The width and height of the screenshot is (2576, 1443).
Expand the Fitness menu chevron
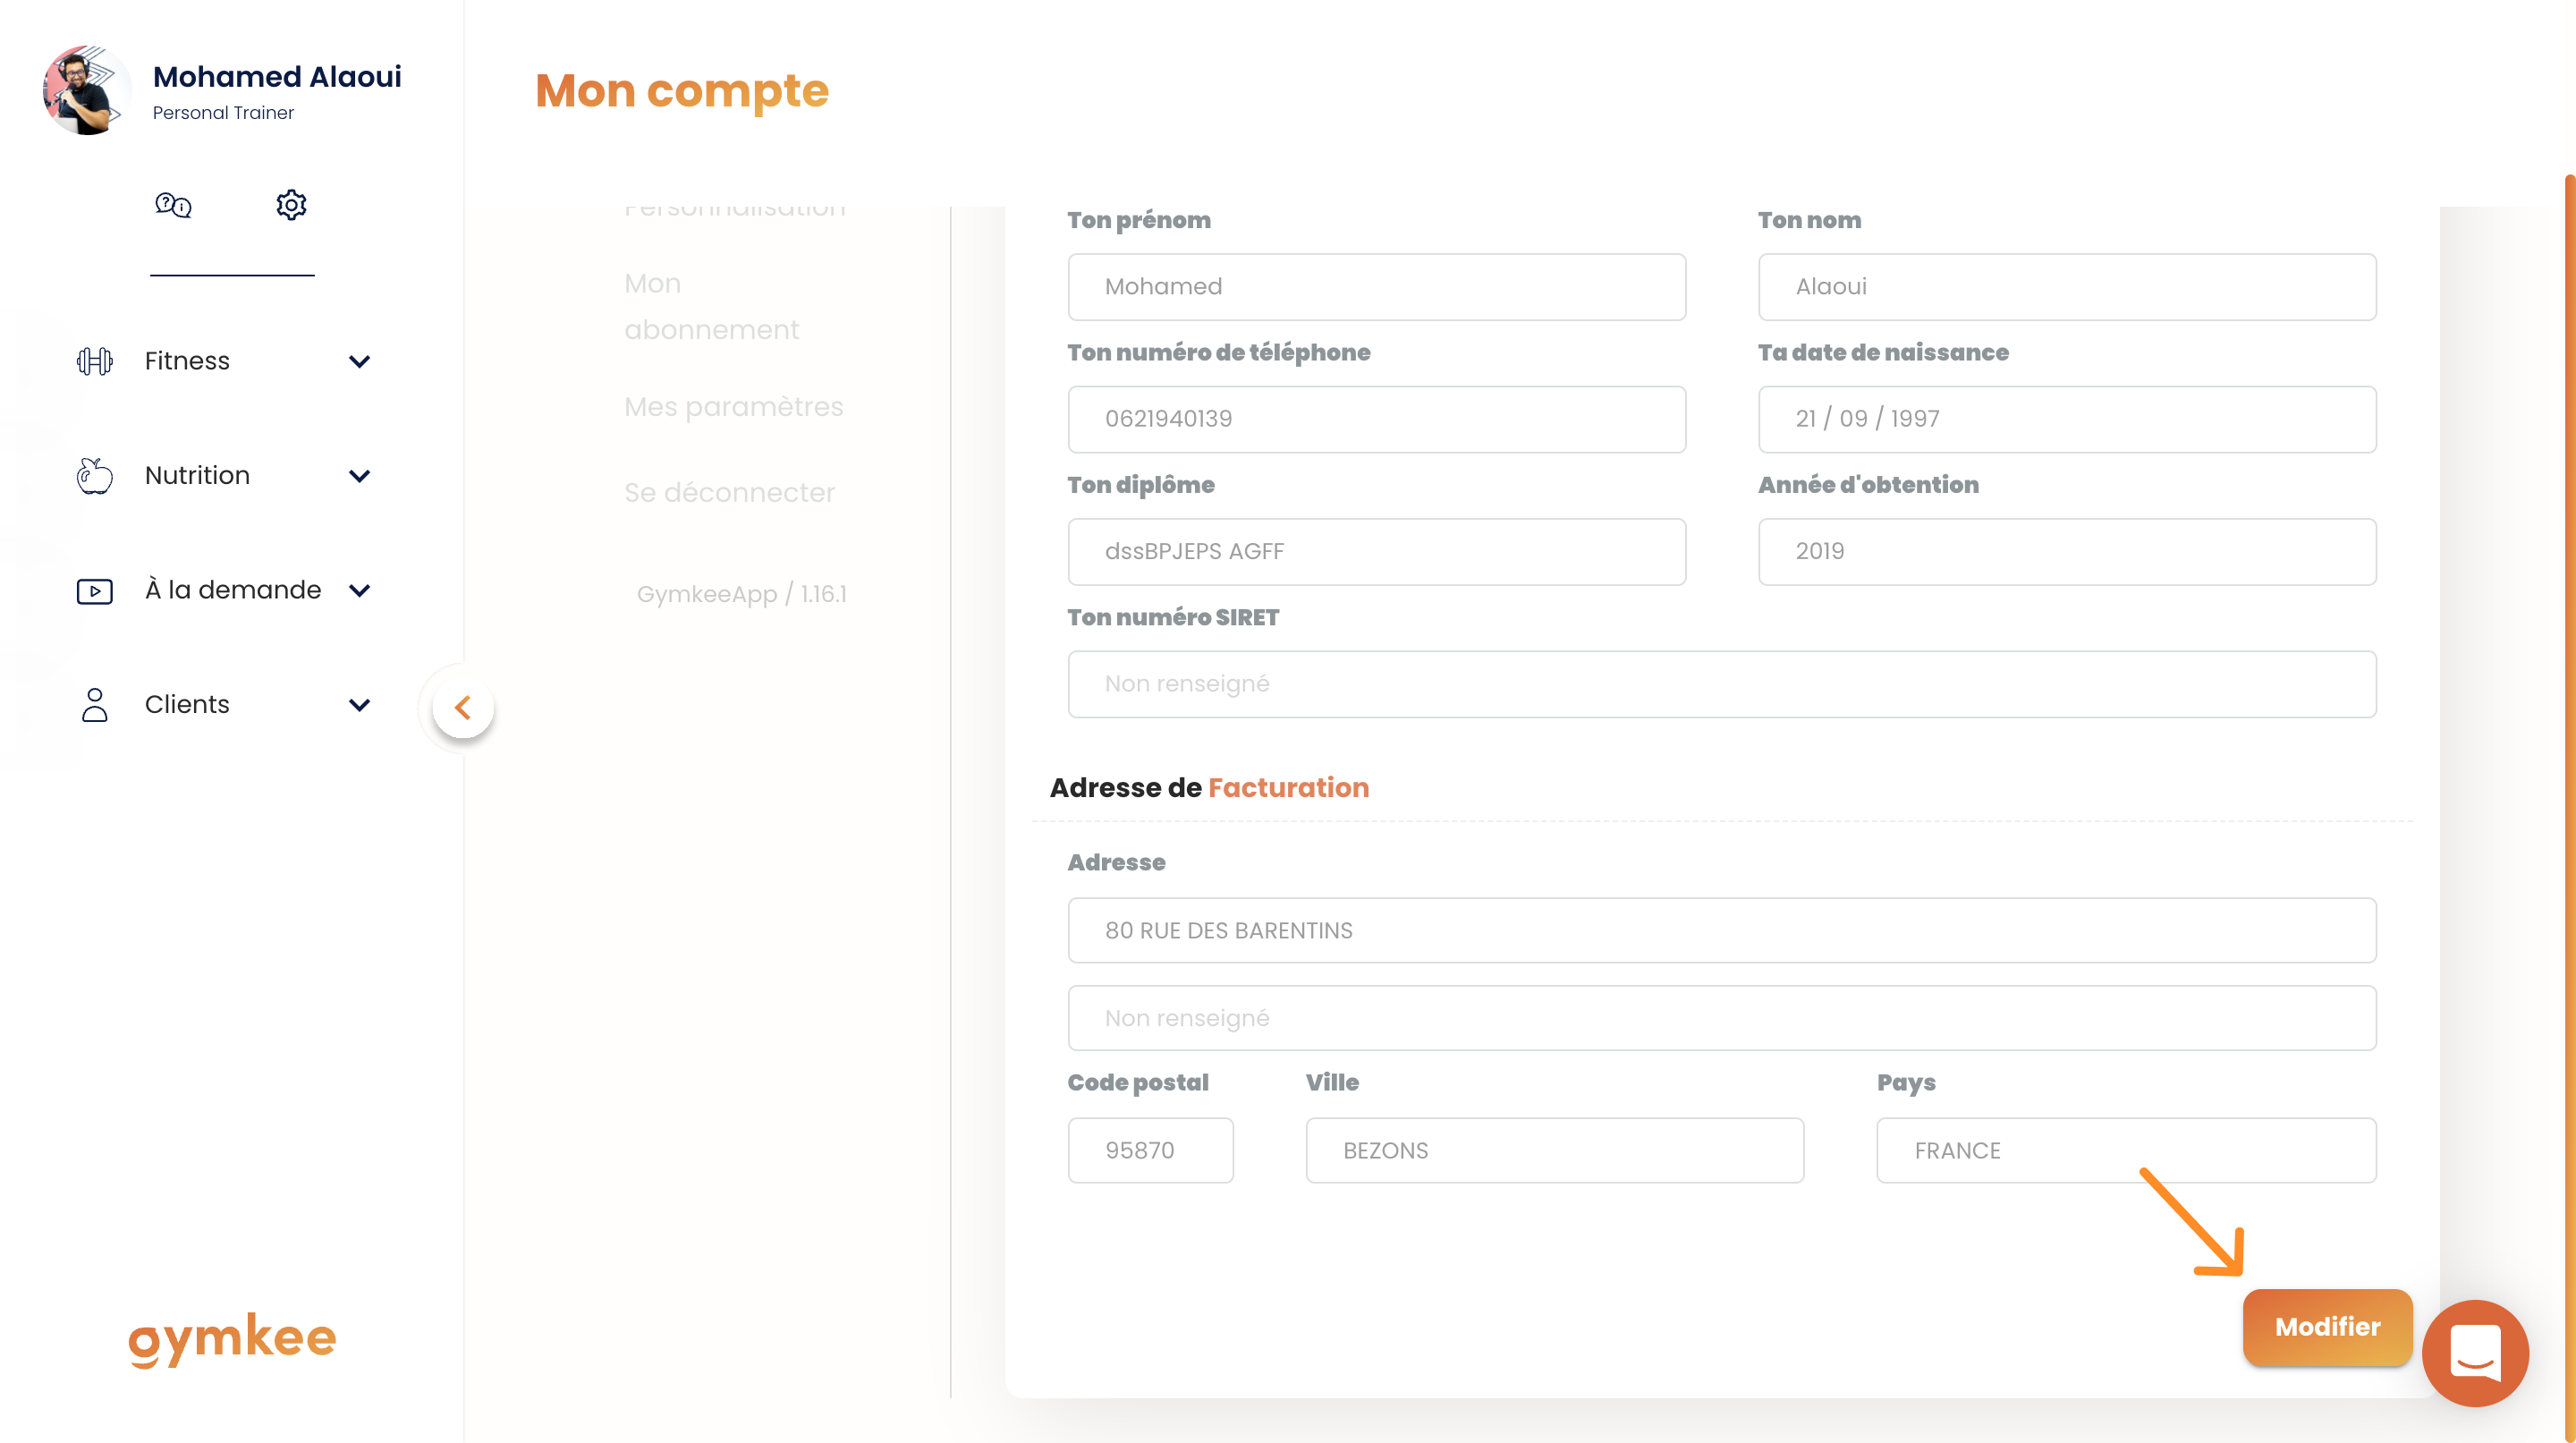point(360,361)
